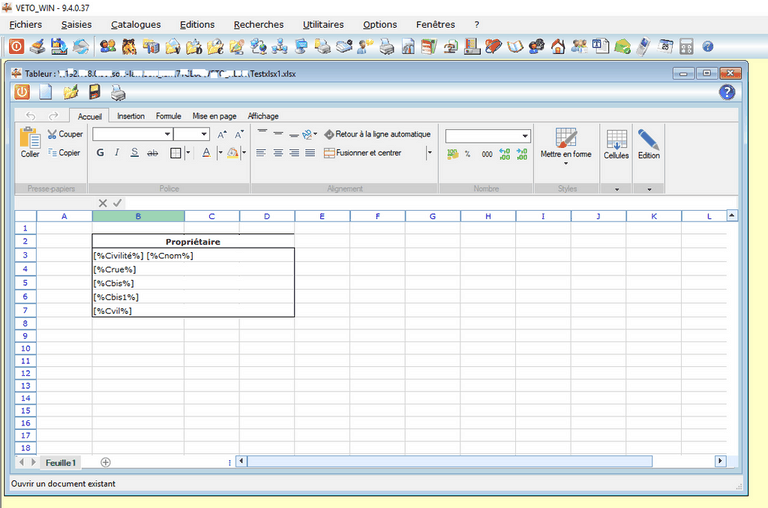Image resolution: width=768 pixels, height=508 pixels.
Task: Expand the Mettre en forme dropdown
Action: pos(566,163)
